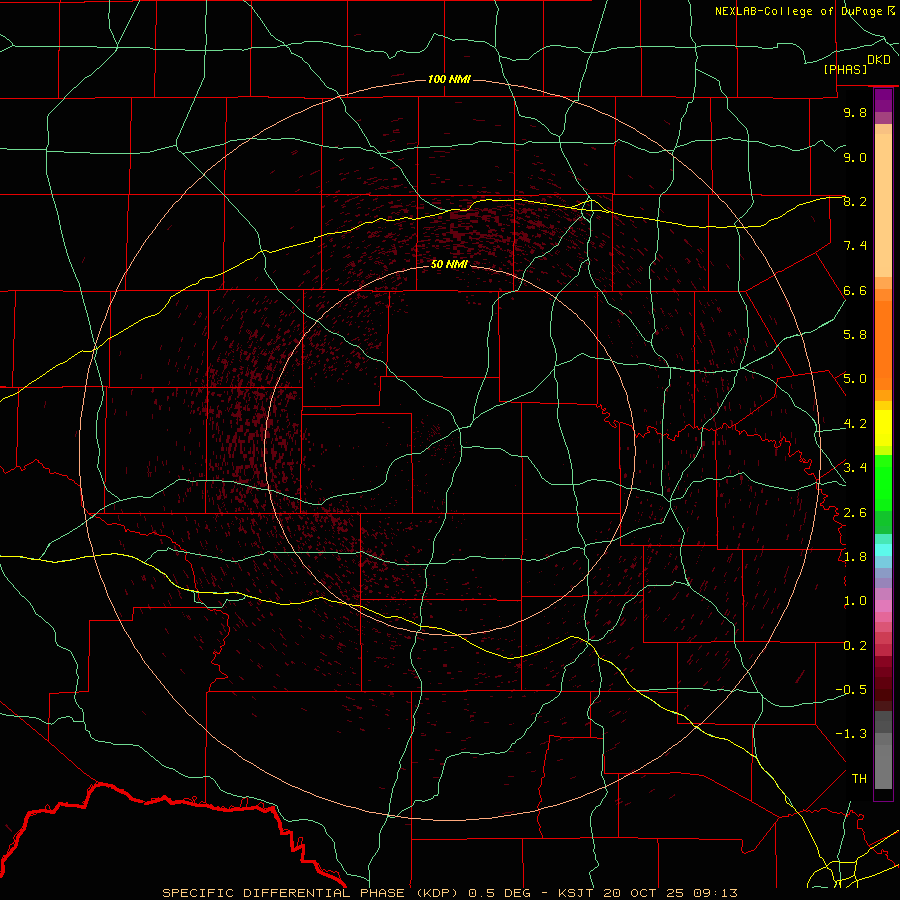900x900 pixels.
Task: Click the 3.4 value on the scale
Action: pyautogui.click(x=855, y=468)
